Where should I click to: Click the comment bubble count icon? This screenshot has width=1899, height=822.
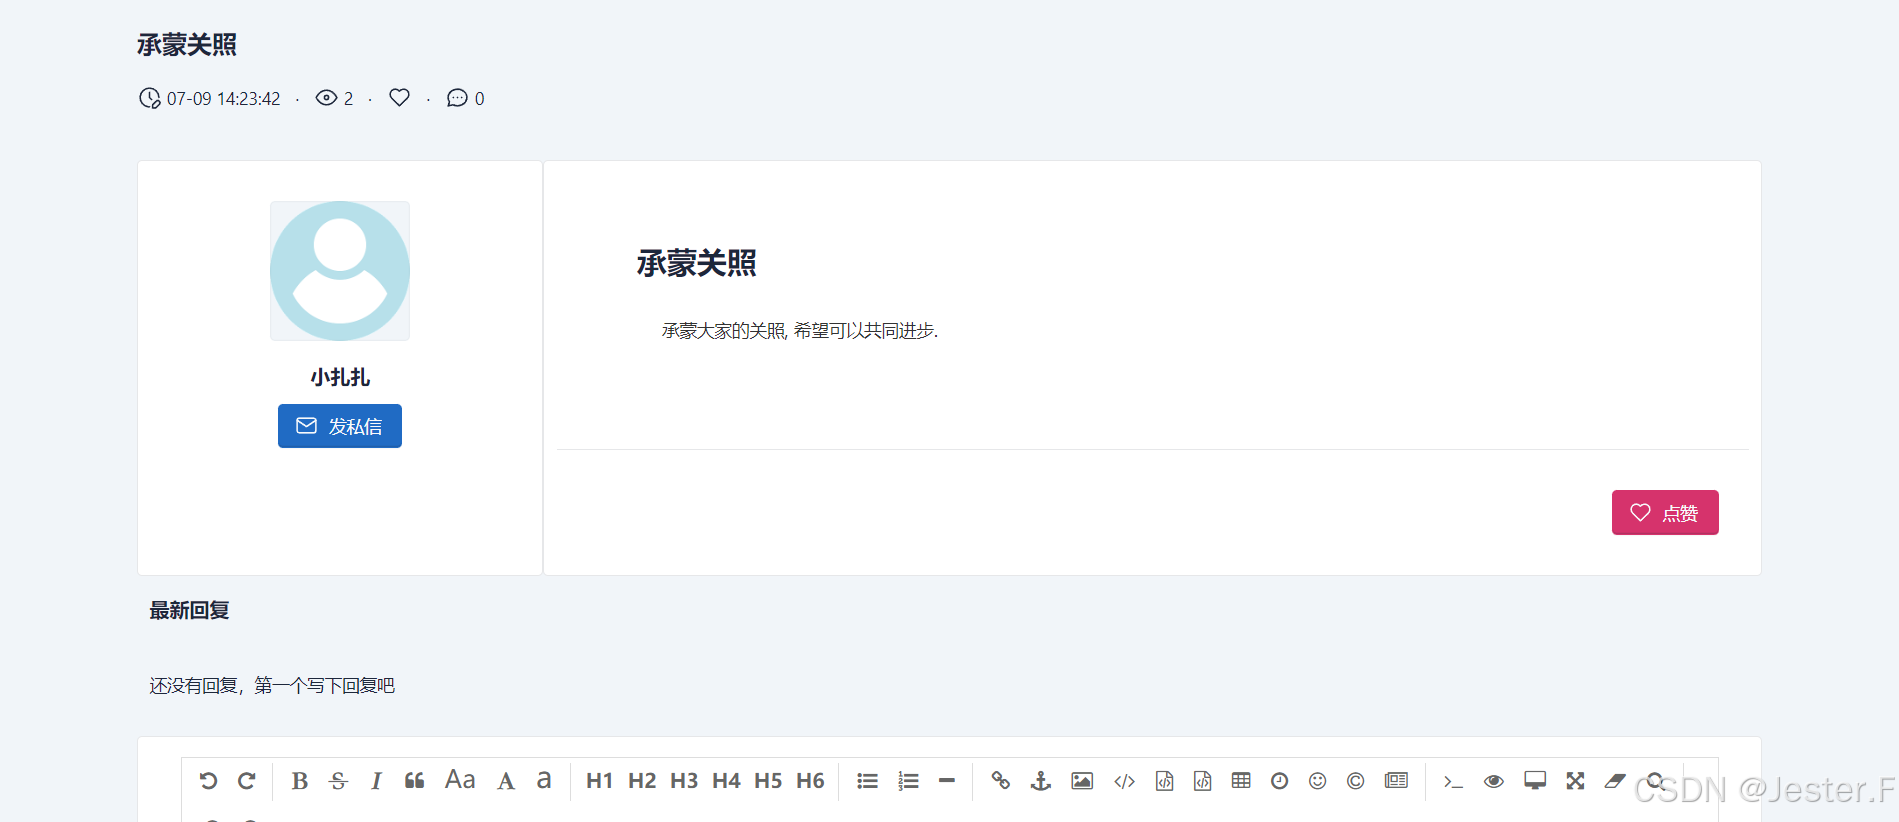point(457,98)
